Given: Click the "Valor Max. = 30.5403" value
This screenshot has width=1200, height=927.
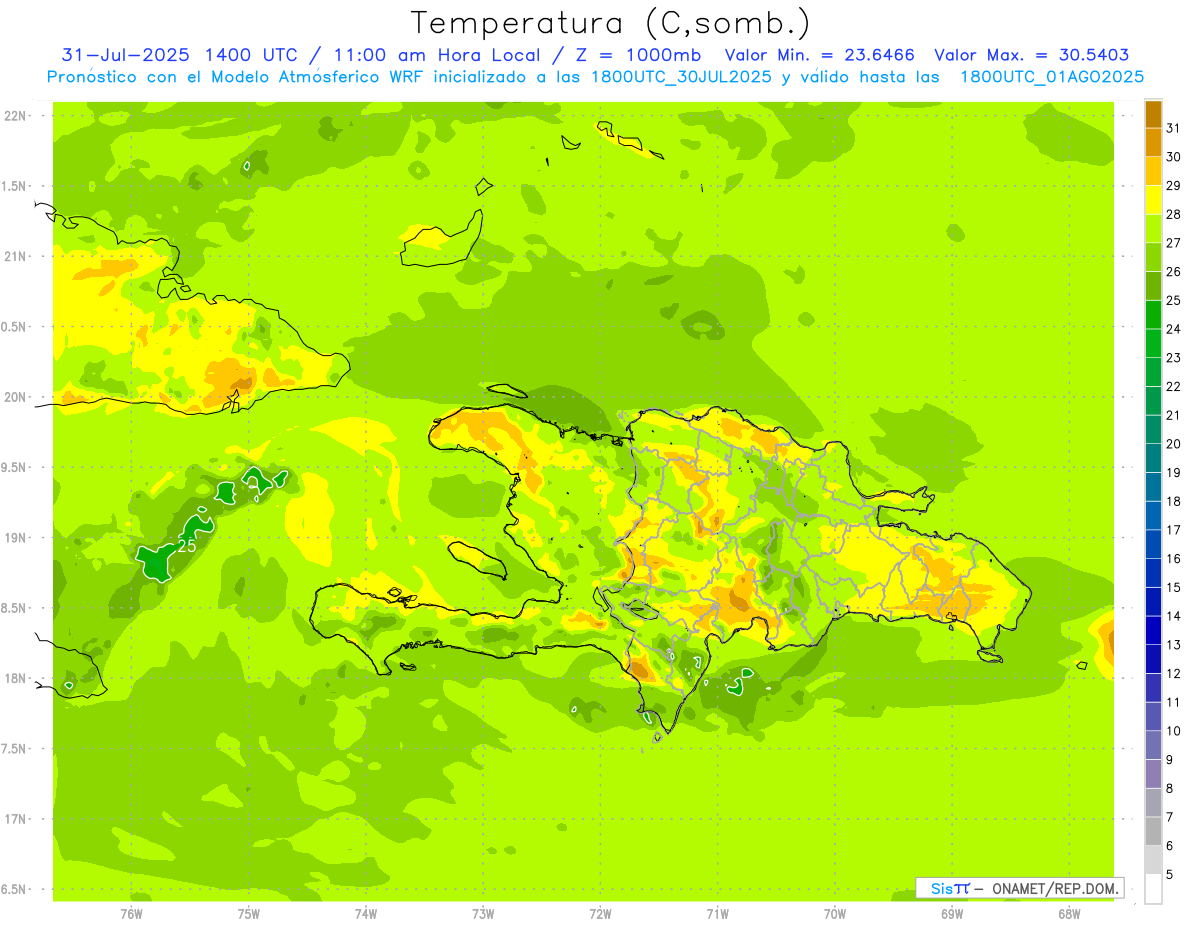Looking at the screenshot, I should click(1031, 55).
